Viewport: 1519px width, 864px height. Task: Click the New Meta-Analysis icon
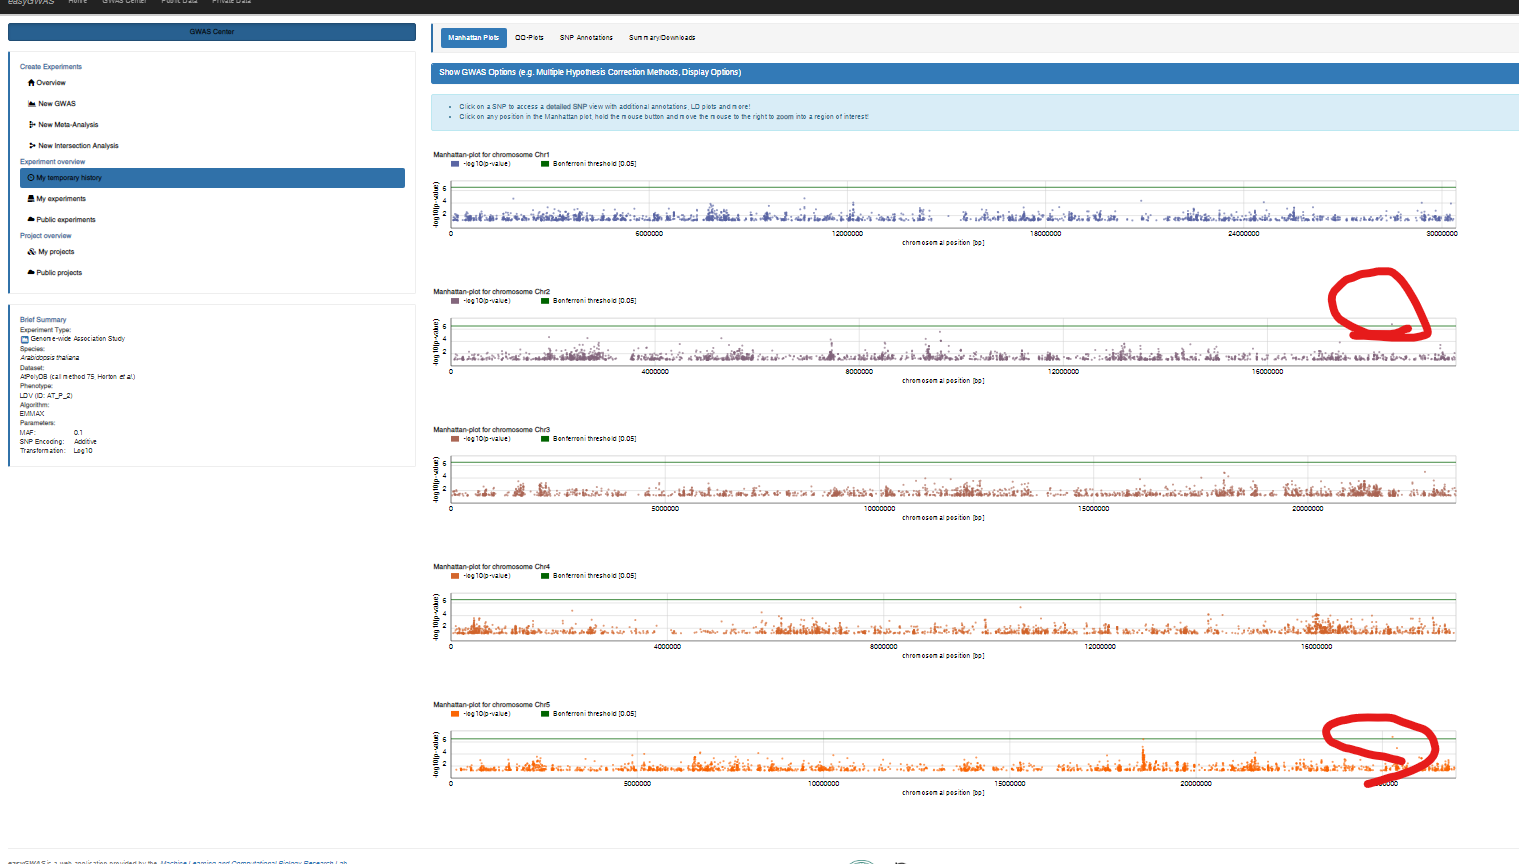32,125
